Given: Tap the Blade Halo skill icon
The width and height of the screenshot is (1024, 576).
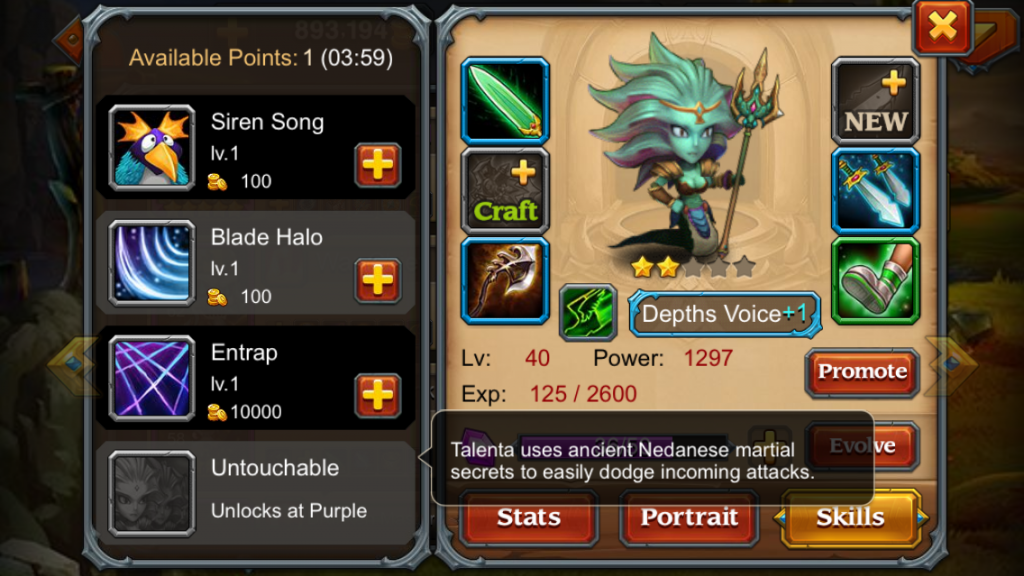Looking at the screenshot, I should click(152, 263).
